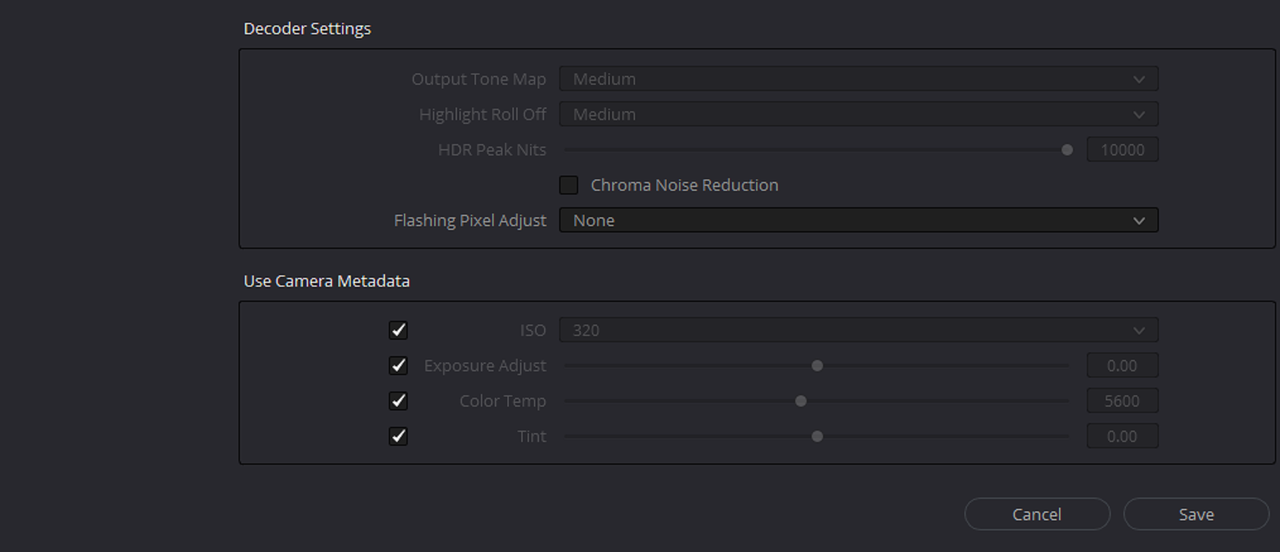Click the Output Tone Map label
This screenshot has width=1280, height=552.
(x=479, y=79)
